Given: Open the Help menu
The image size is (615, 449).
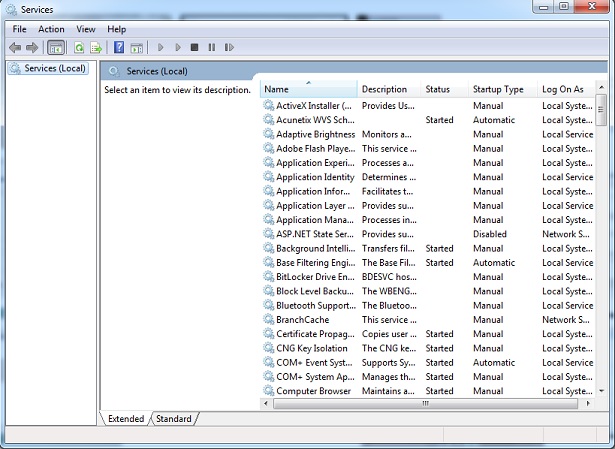Looking at the screenshot, I should (116, 29).
